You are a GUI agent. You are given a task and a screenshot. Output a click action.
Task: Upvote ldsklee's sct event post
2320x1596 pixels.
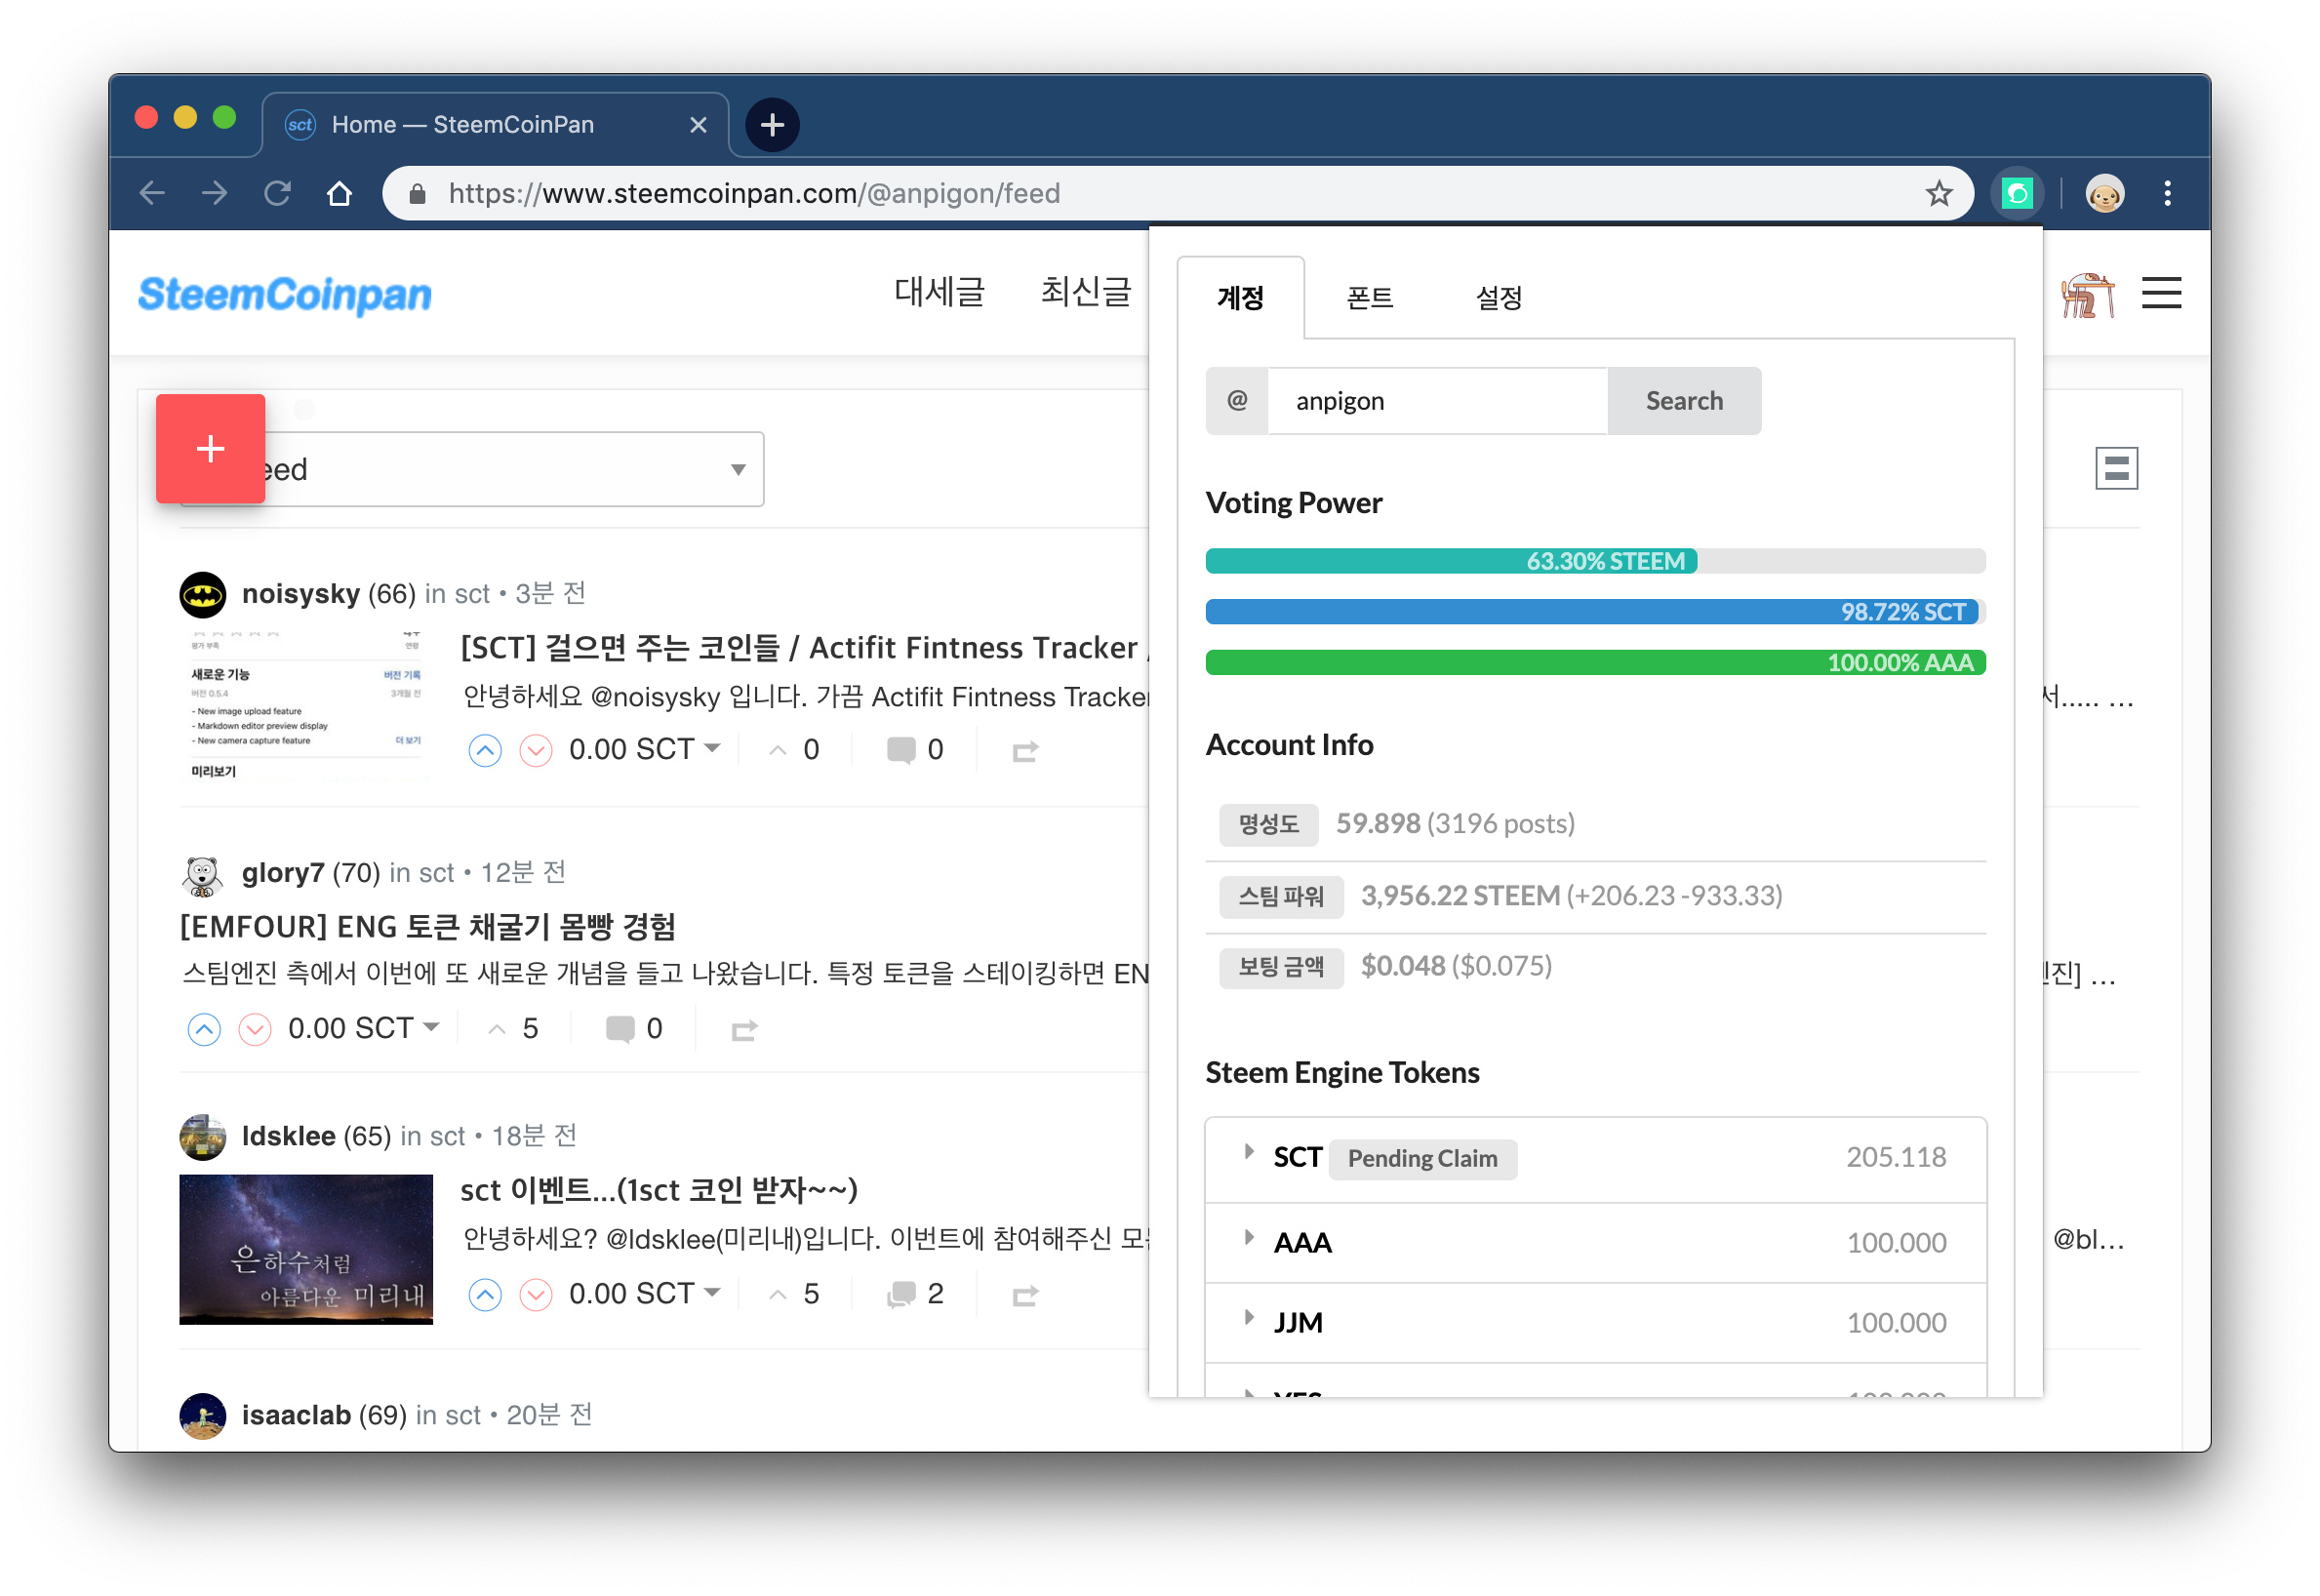(485, 1295)
